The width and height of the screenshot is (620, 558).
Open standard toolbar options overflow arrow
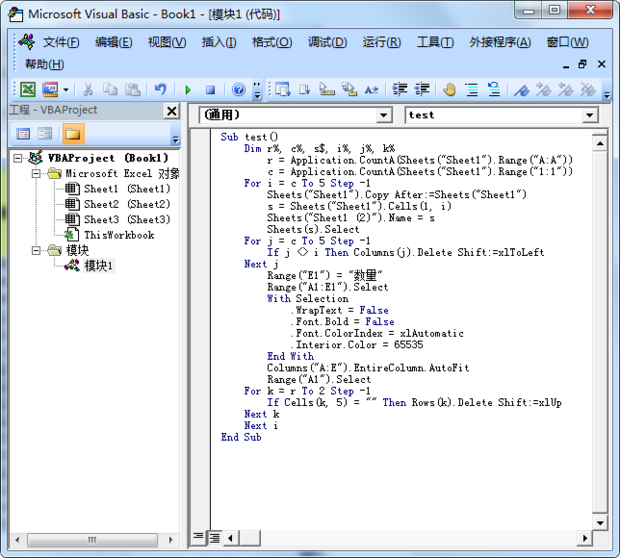(x=257, y=90)
